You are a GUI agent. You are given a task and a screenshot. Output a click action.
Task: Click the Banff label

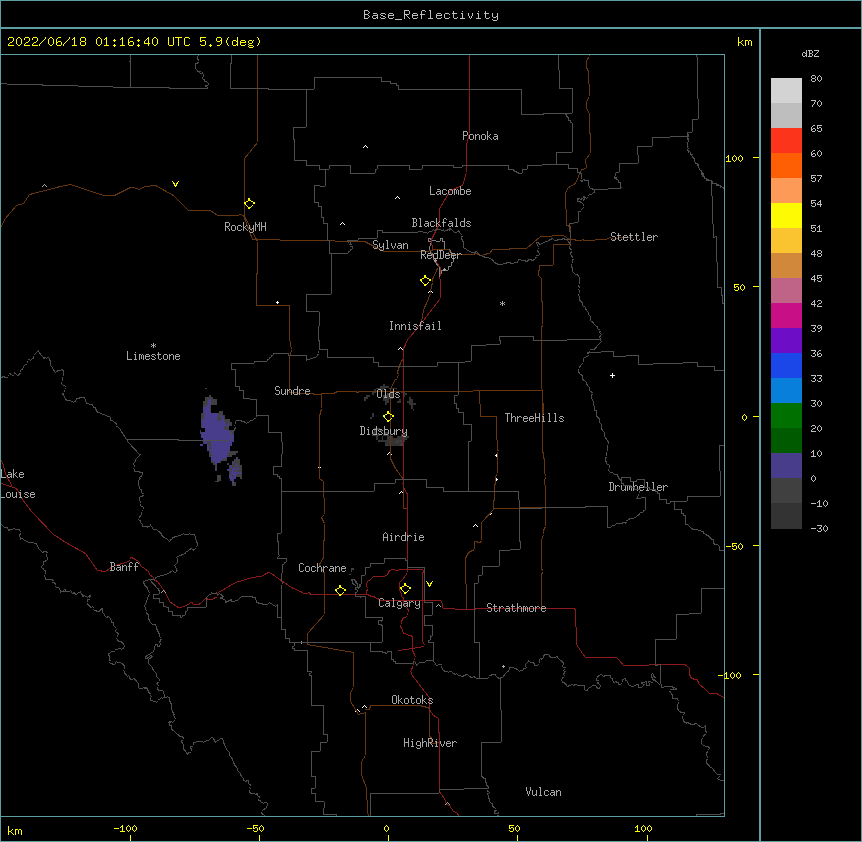[x=124, y=567]
